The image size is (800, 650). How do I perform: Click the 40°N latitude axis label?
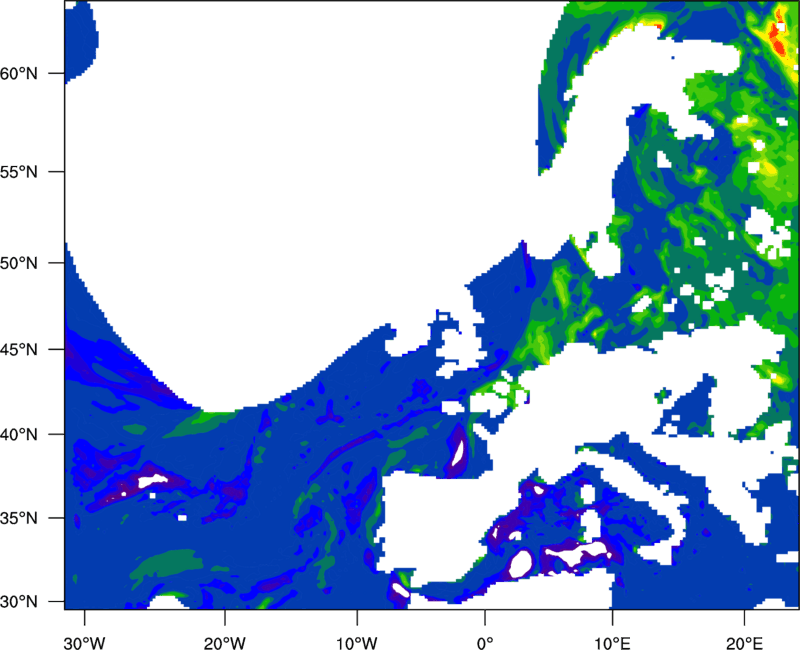coord(19,435)
